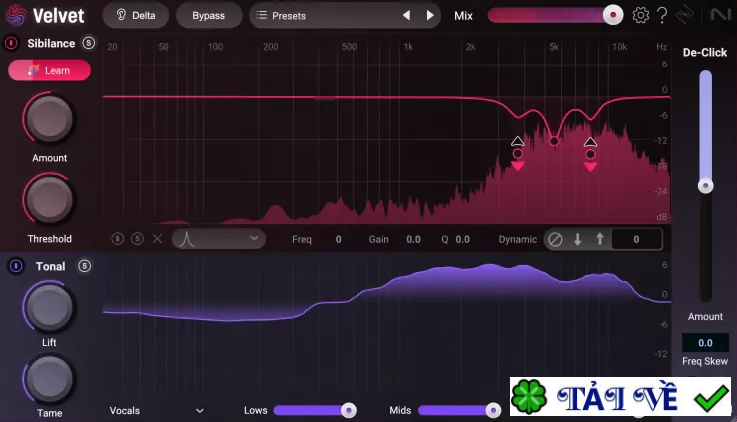Screen dimensions: 737x422
Task: Open the Presets menu
Action: [345, 16]
